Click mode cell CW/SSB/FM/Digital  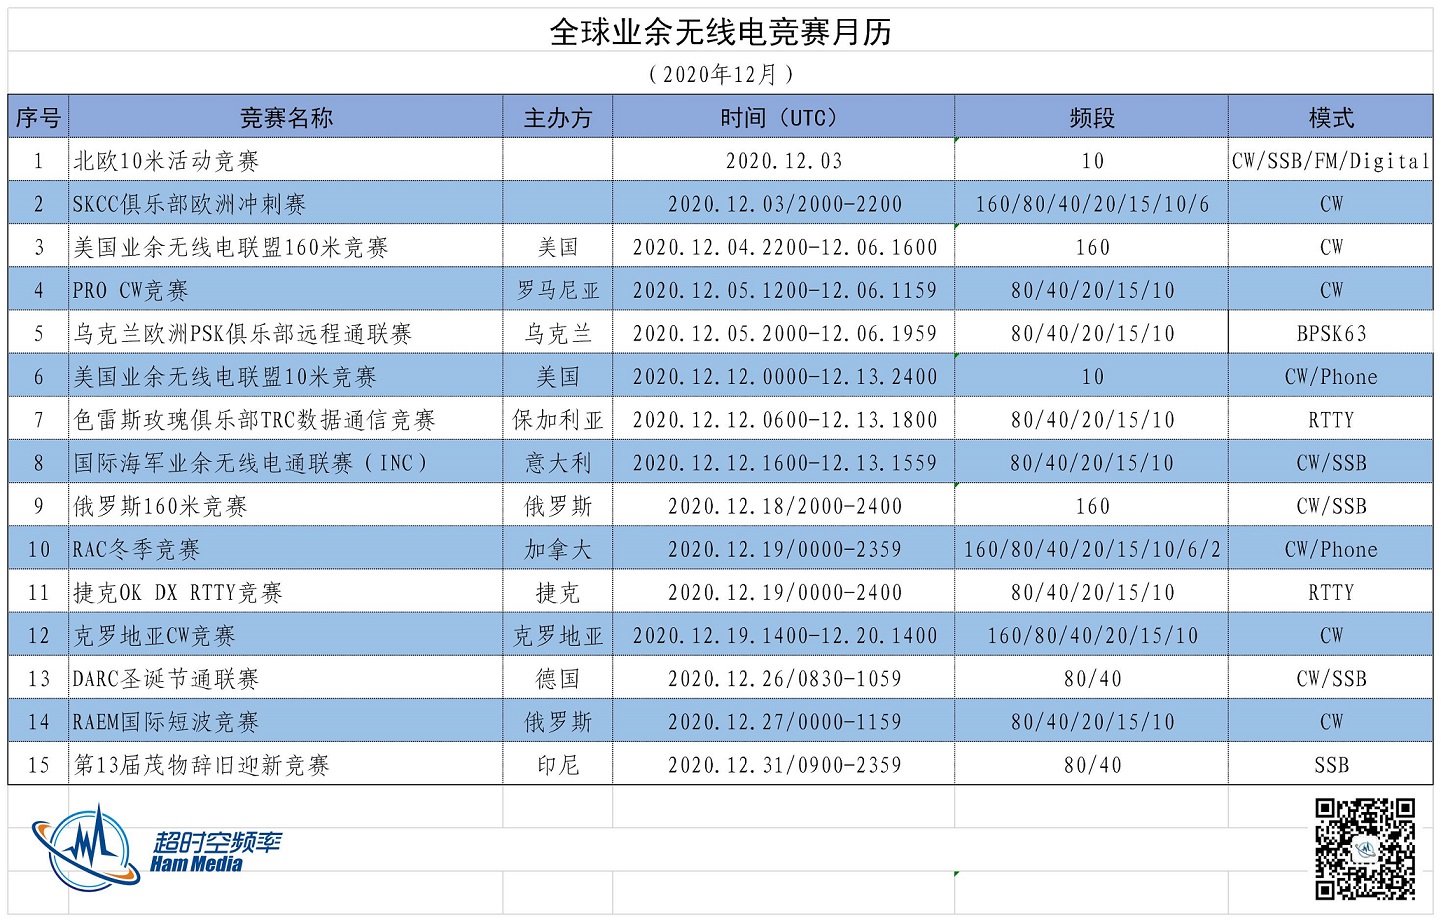pyautogui.click(x=1331, y=161)
